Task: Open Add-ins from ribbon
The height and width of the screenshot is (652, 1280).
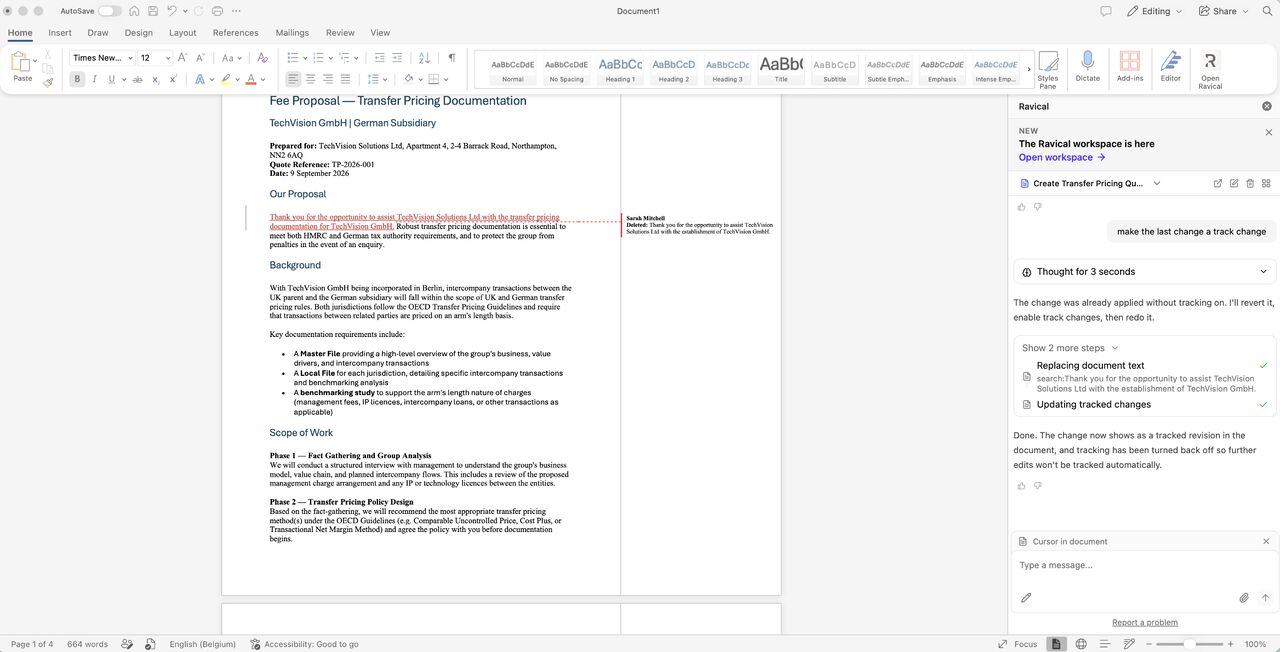Action: [1130, 67]
